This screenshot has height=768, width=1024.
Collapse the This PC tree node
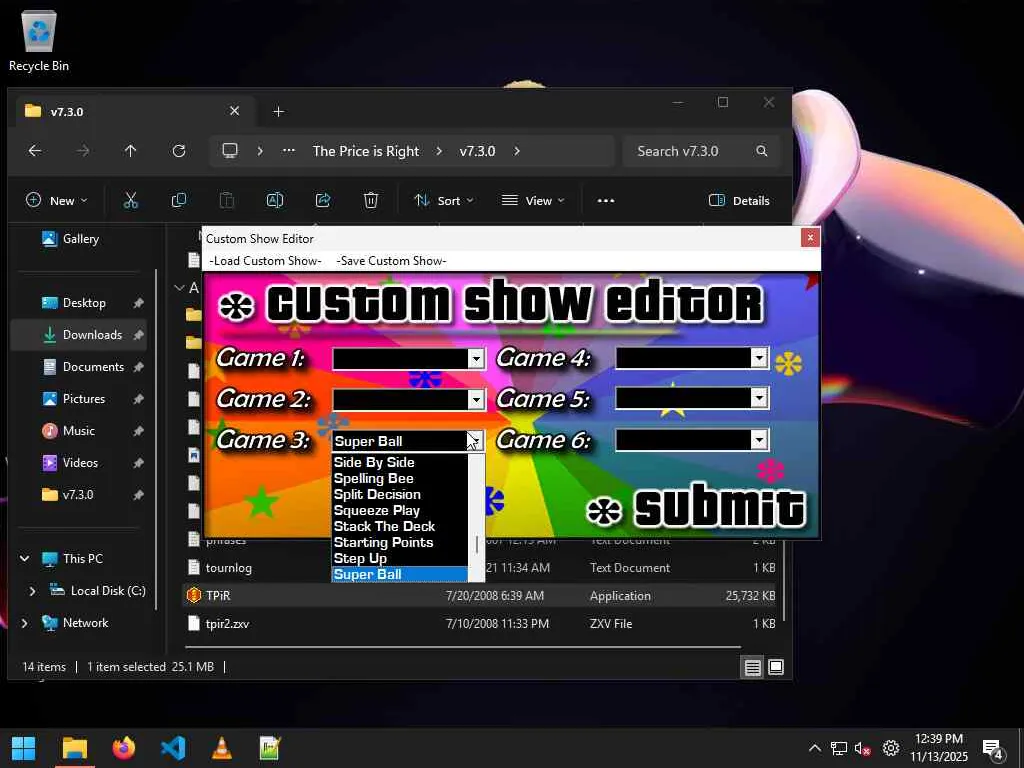click(25, 558)
